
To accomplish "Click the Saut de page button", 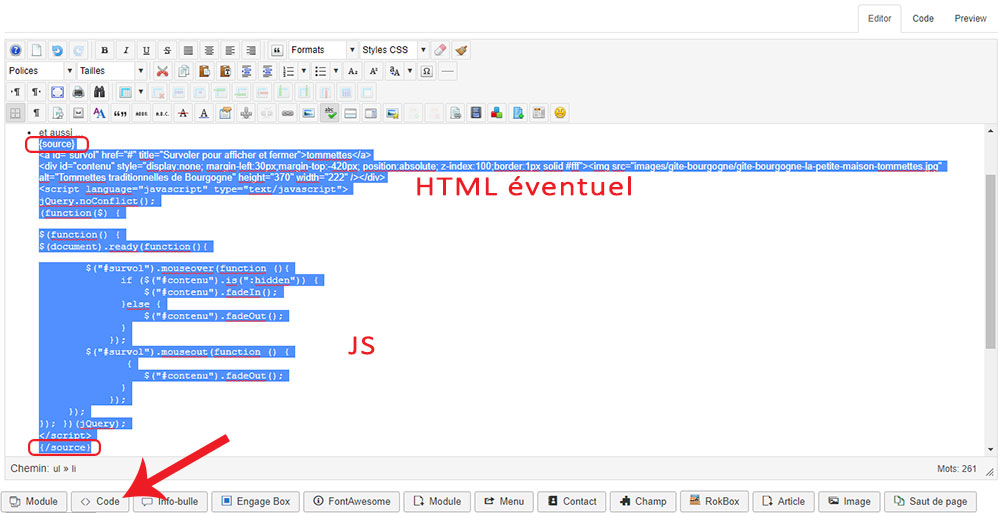I will (x=930, y=502).
